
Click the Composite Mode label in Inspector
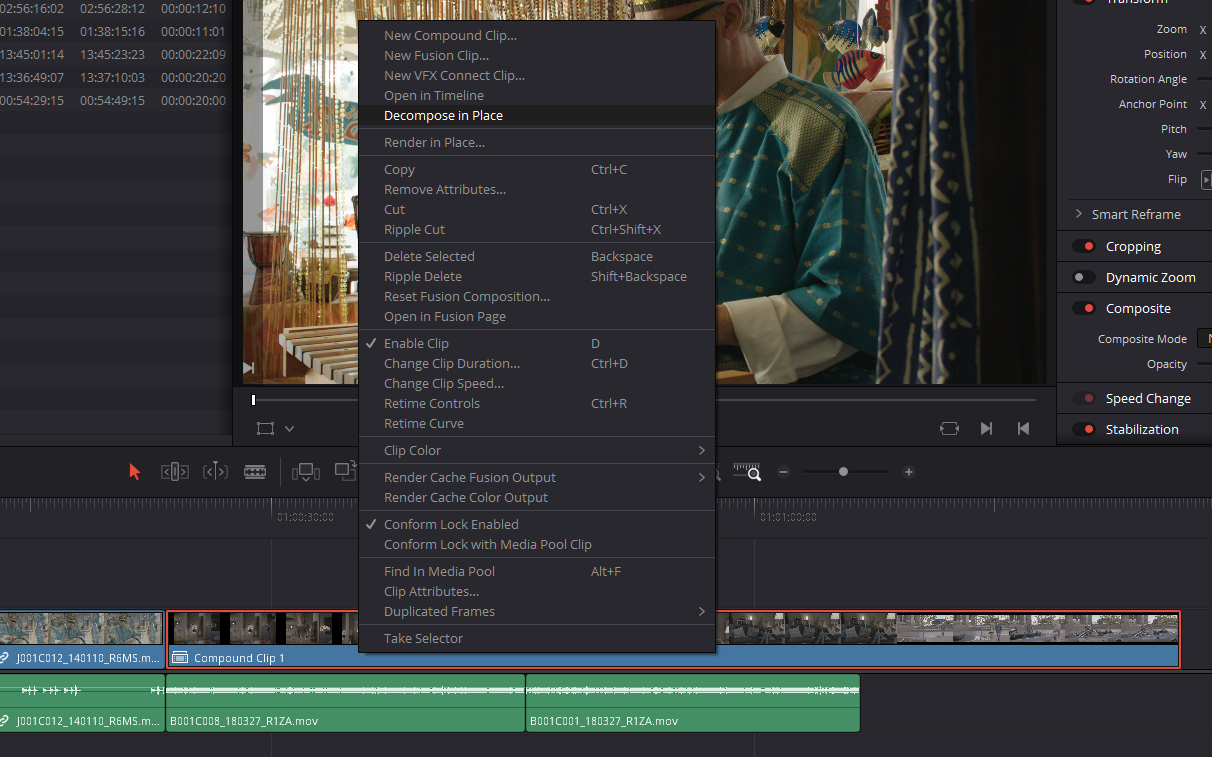1142,339
